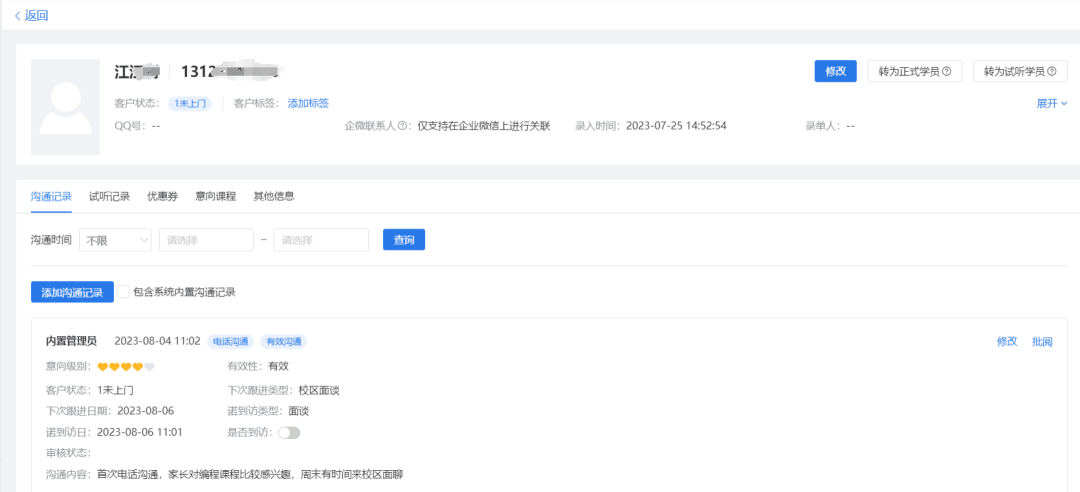Click the 添加沟通记录 button

click(72, 292)
